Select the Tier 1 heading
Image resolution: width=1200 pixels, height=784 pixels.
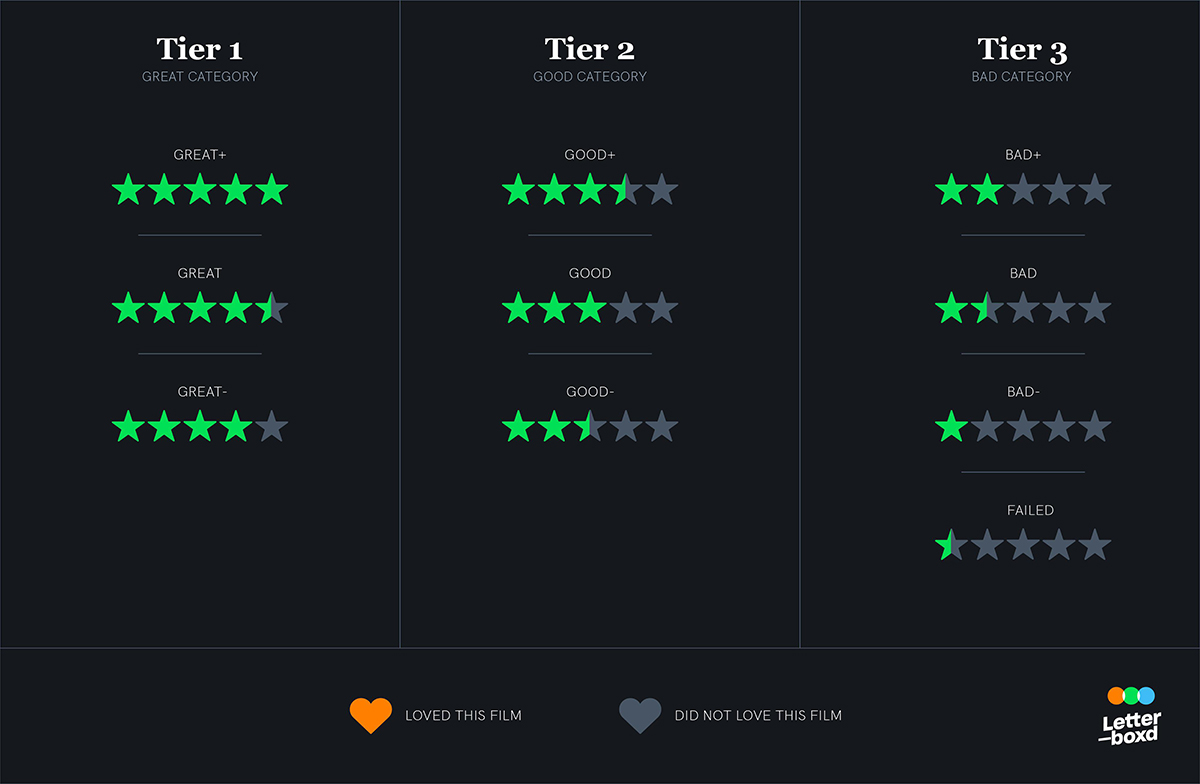[200, 49]
